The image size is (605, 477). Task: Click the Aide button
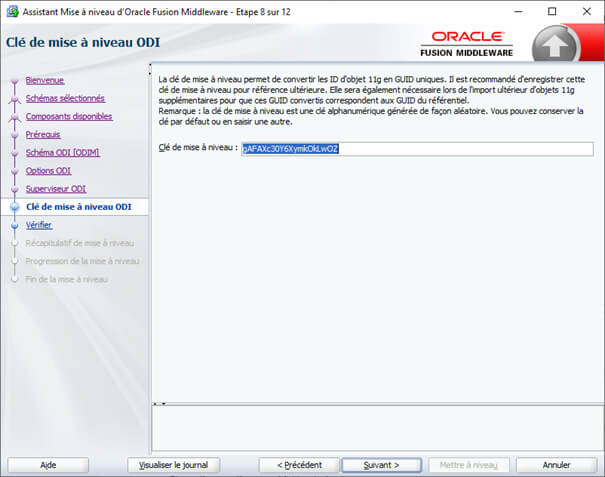click(48, 465)
